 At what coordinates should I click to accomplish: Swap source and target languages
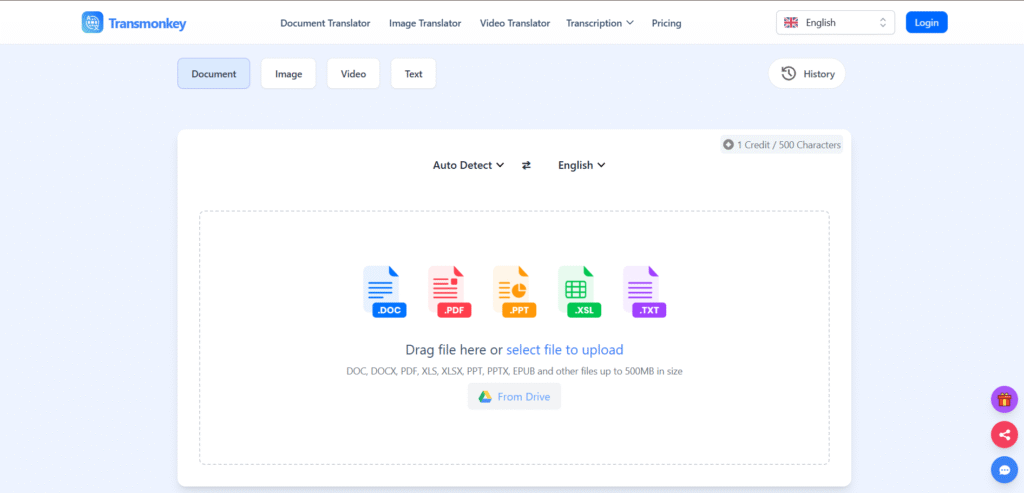(x=526, y=165)
